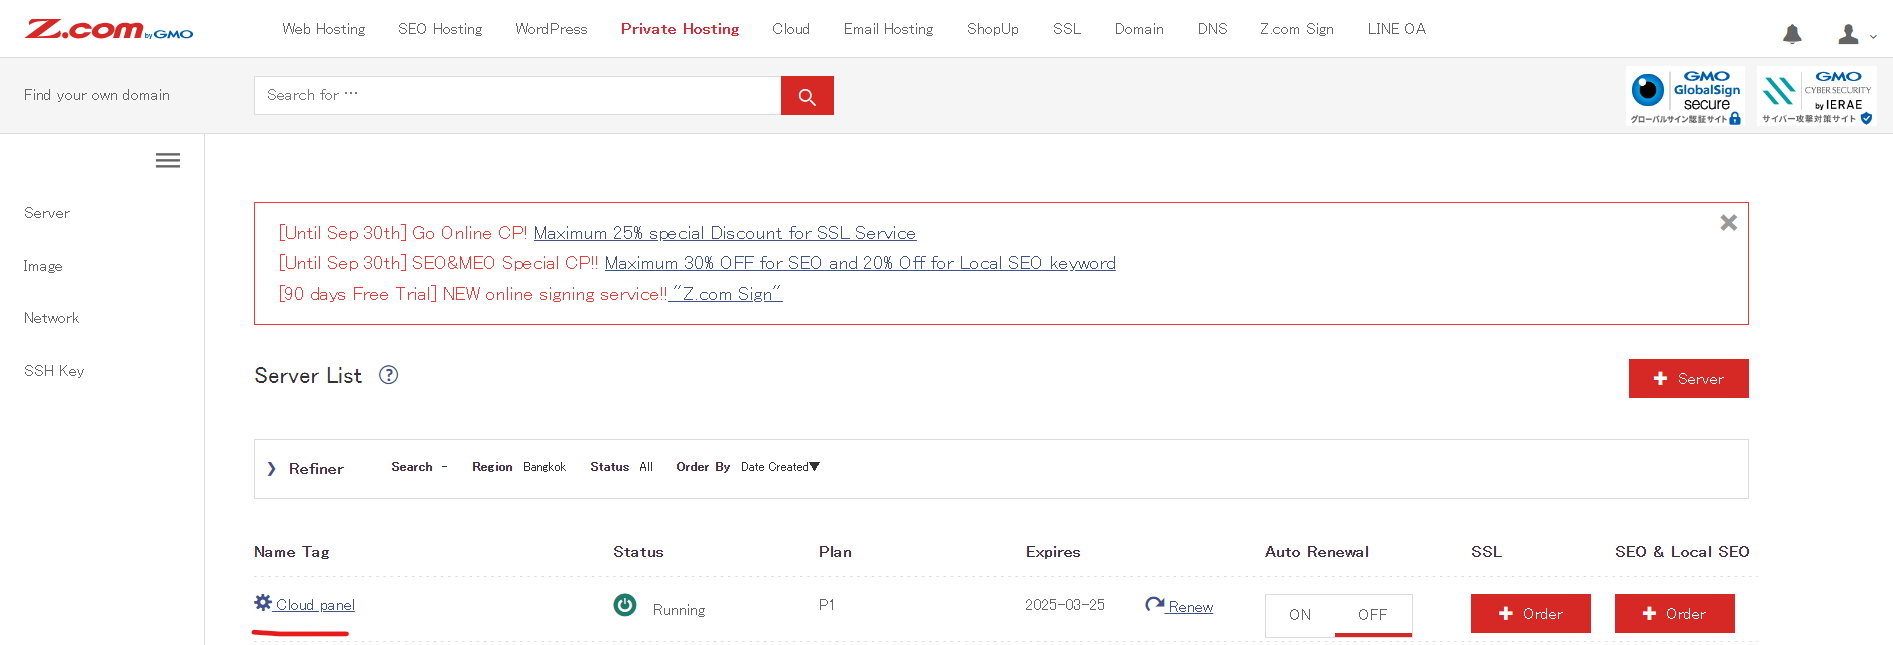
Task: Click the Region Bangkok filter
Action: pos(519,467)
